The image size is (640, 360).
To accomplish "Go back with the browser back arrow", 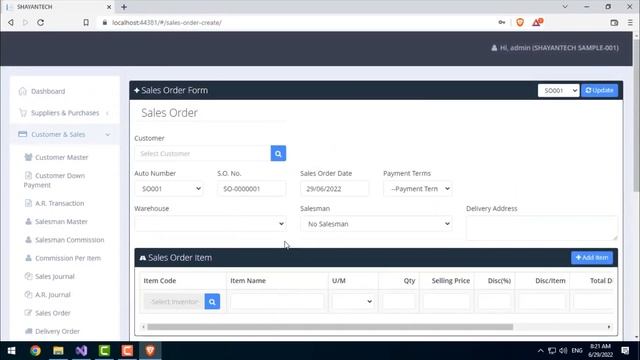I will tap(11, 22).
